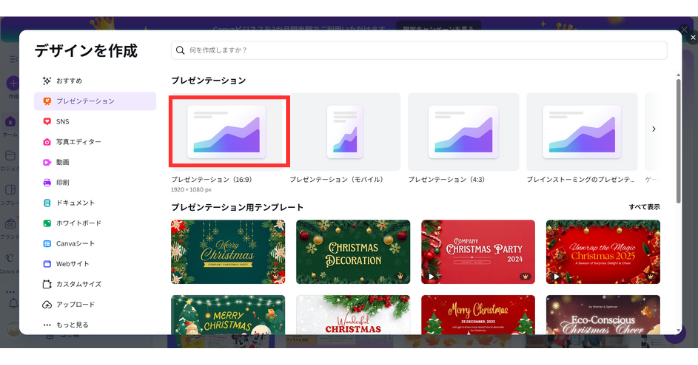Click the 印刷 printer icon
698x365 pixels.
coord(47,182)
